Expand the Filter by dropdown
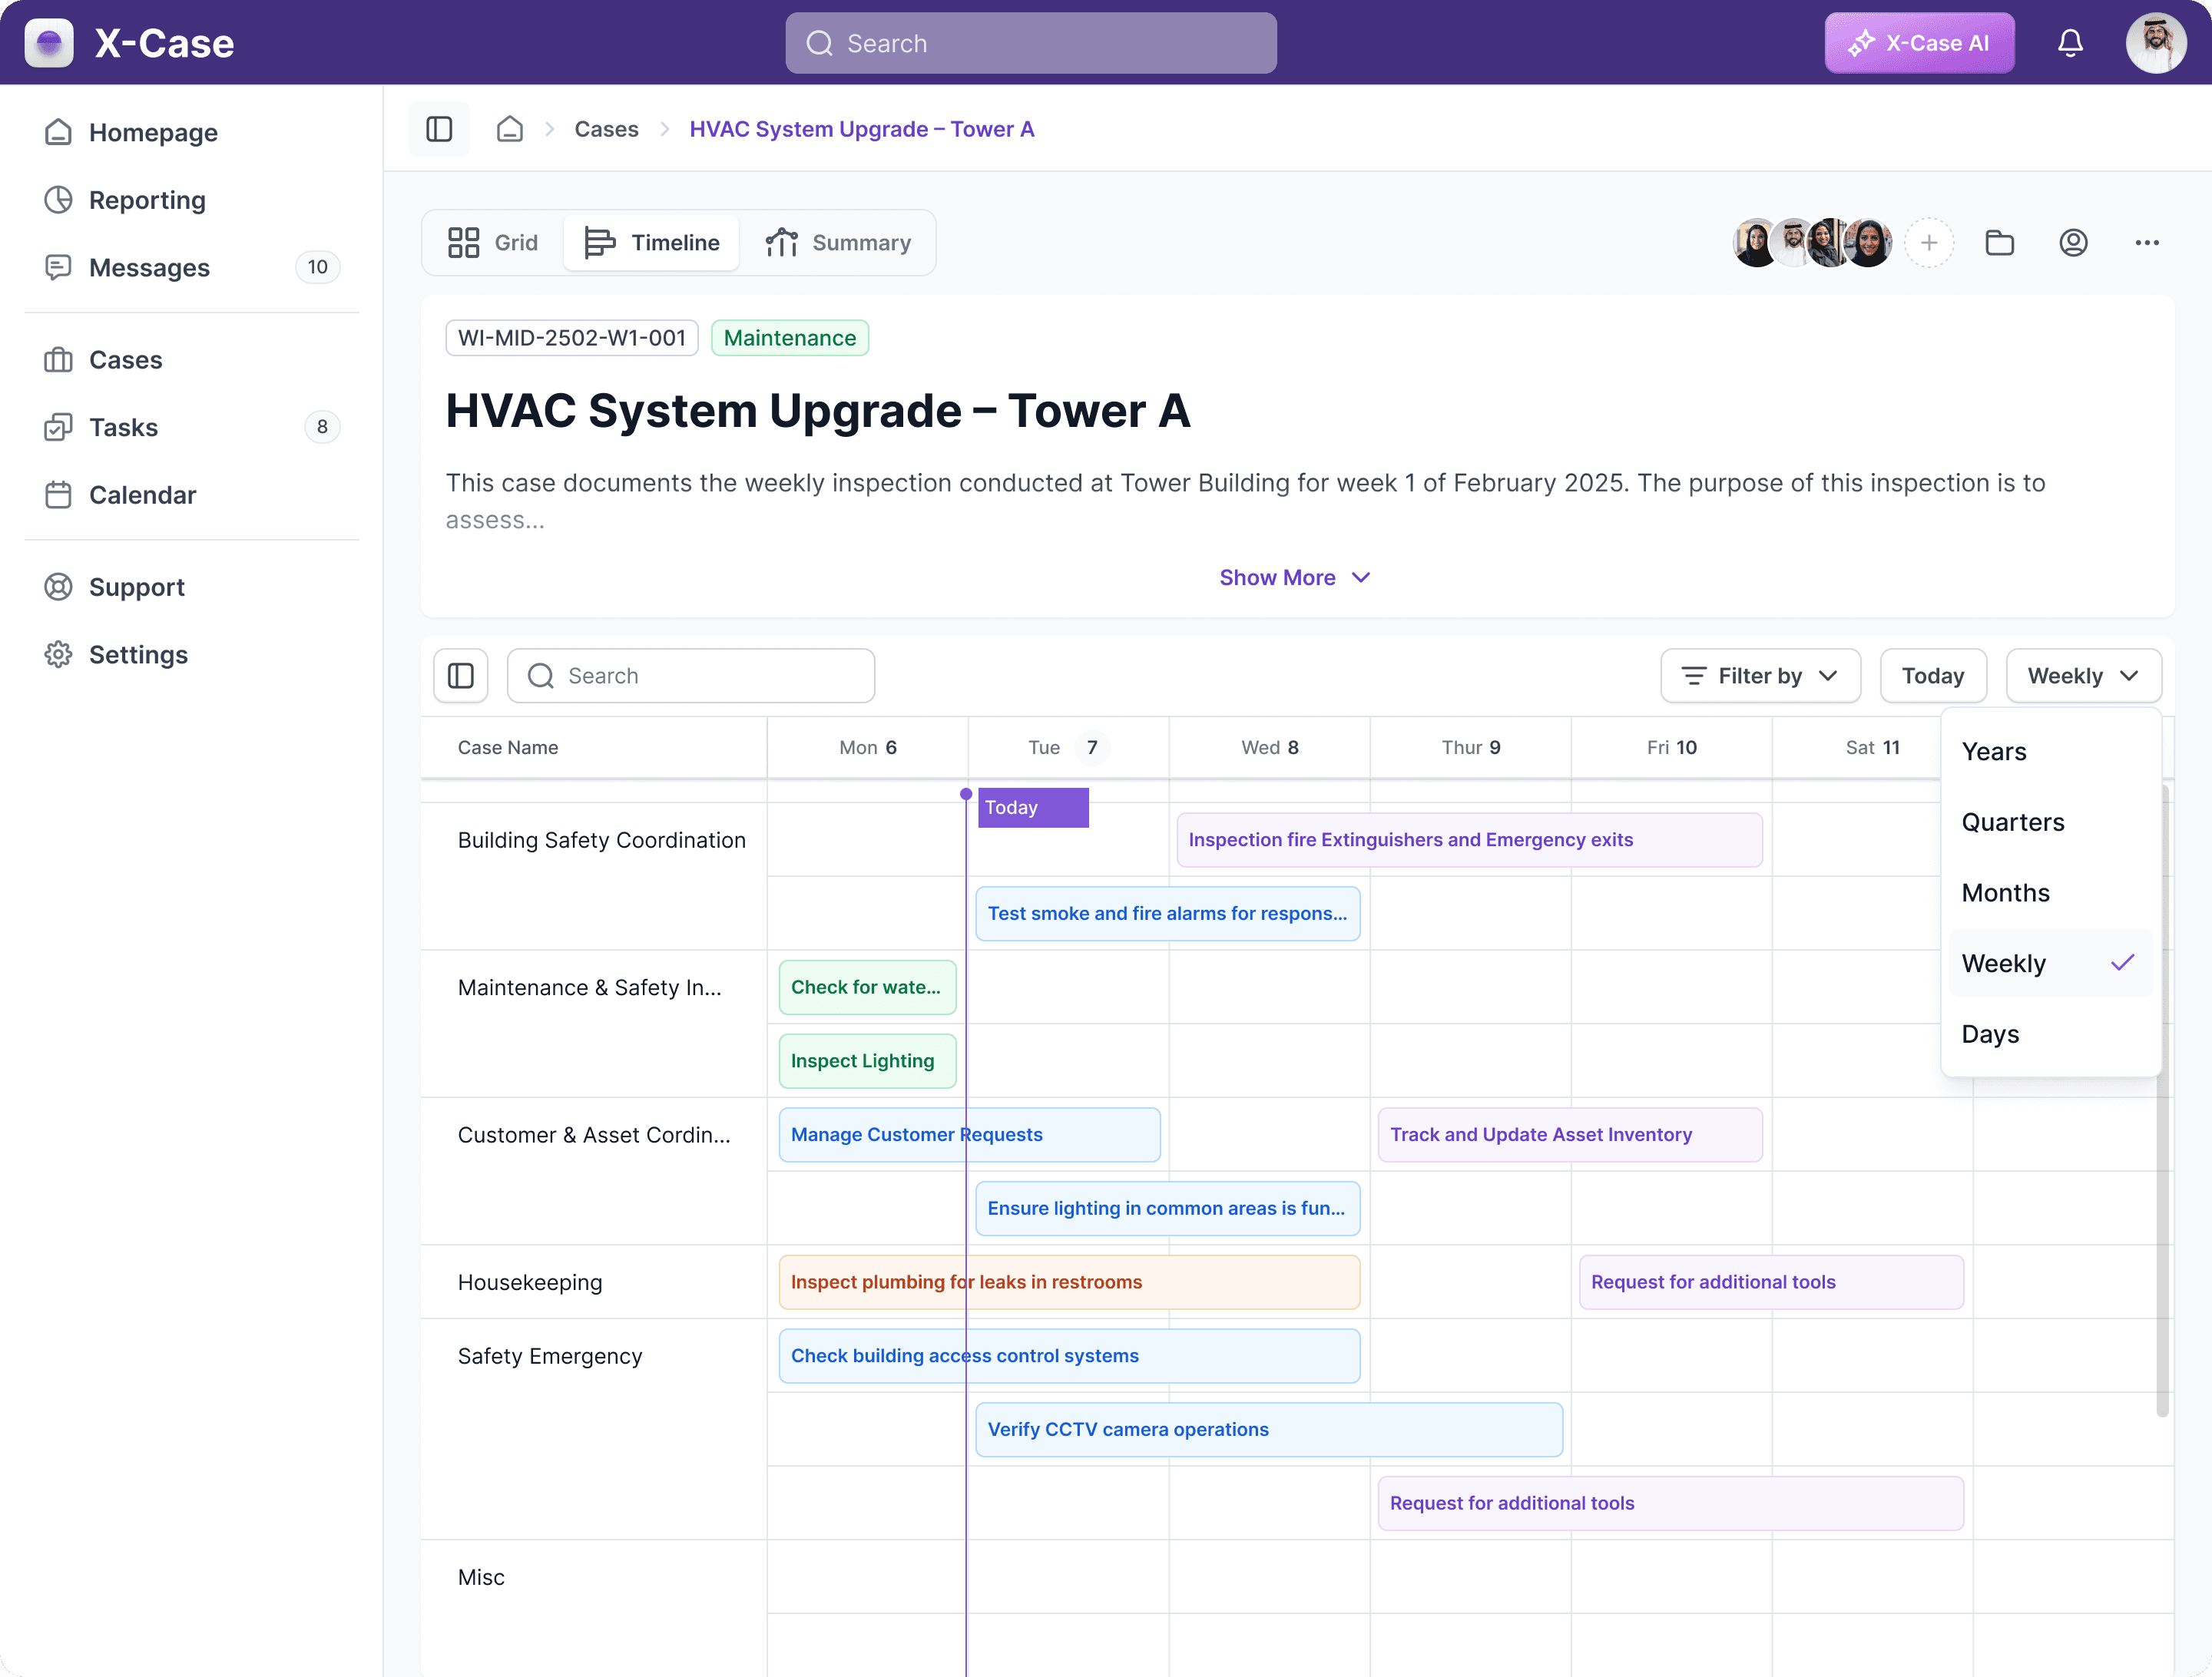Image resolution: width=2212 pixels, height=1677 pixels. [1759, 676]
